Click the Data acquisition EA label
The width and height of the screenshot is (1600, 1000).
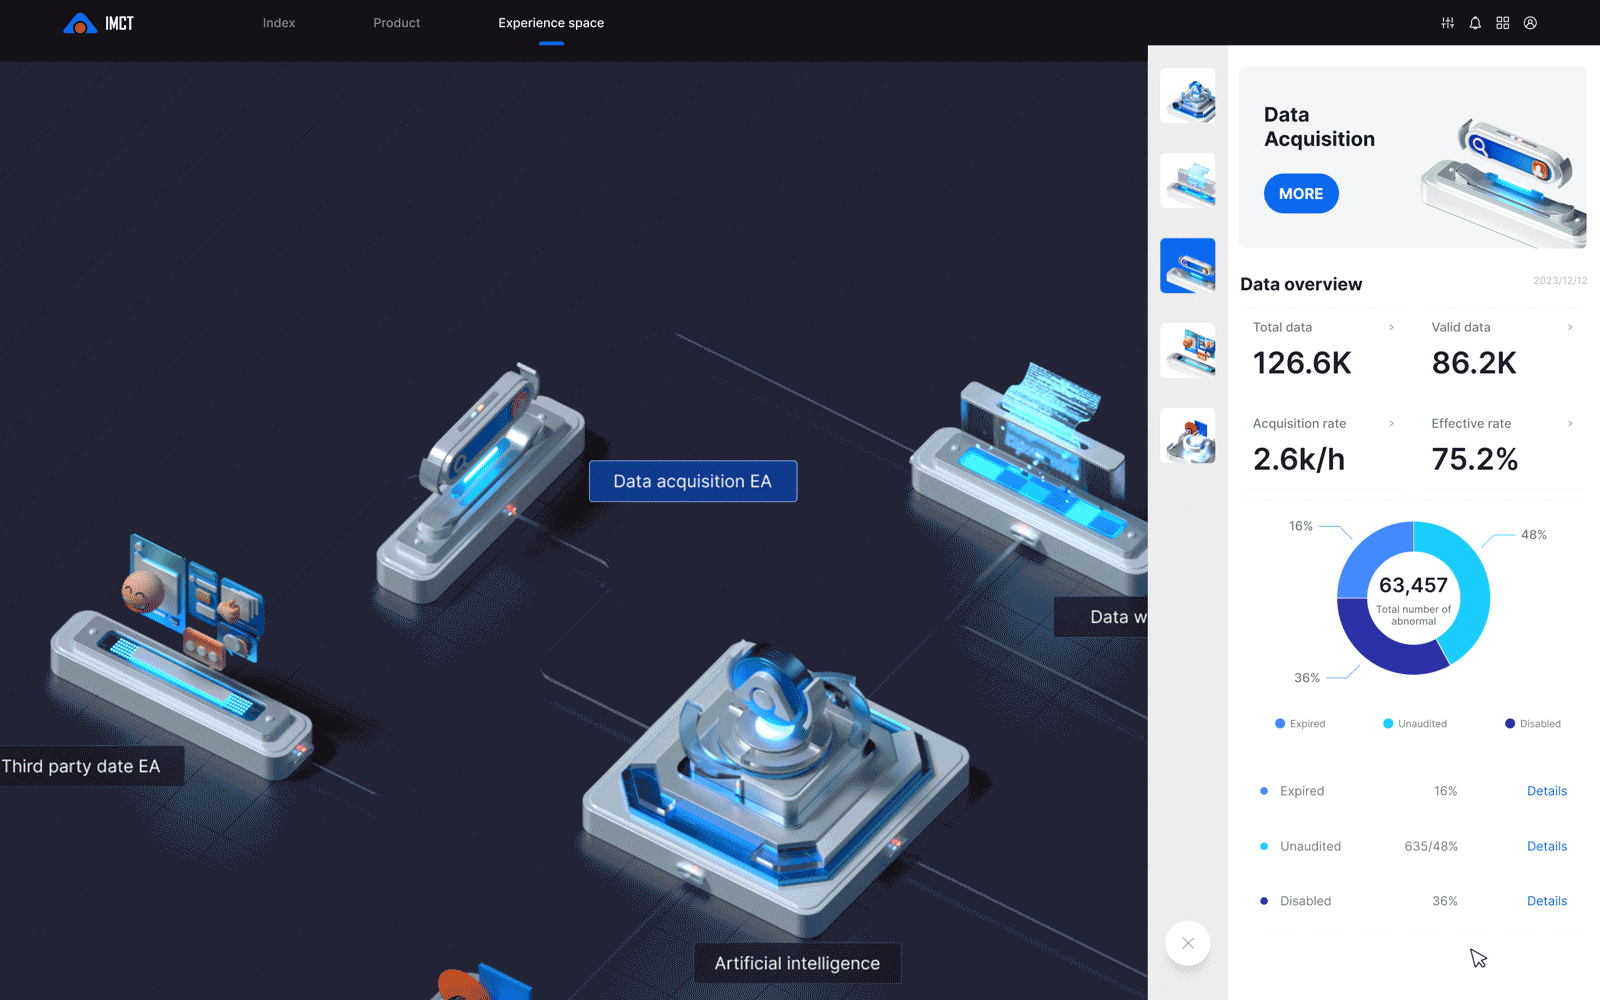click(693, 481)
